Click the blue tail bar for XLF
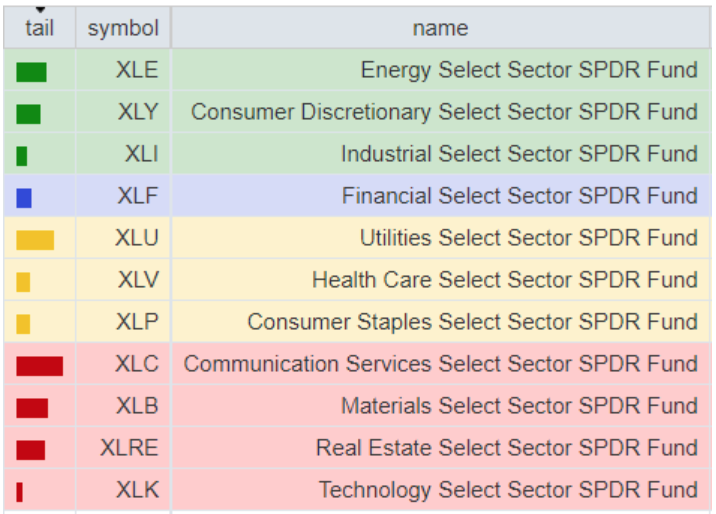 pyautogui.click(x=24, y=198)
